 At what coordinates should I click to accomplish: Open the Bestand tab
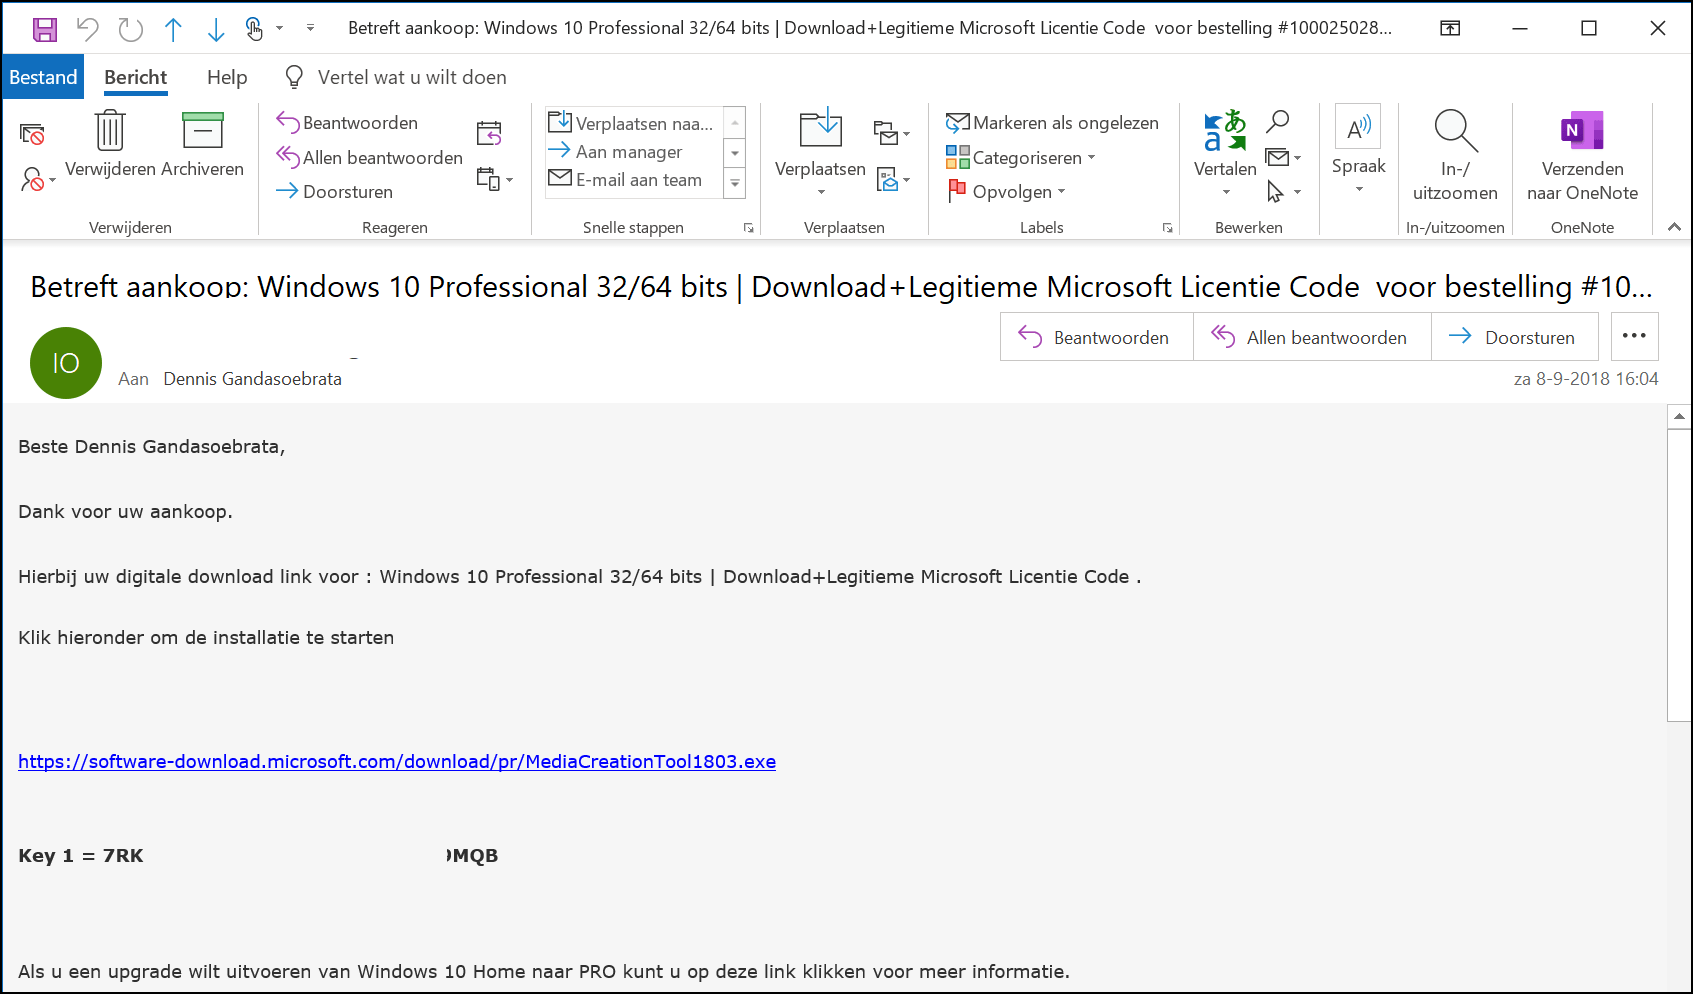click(43, 77)
